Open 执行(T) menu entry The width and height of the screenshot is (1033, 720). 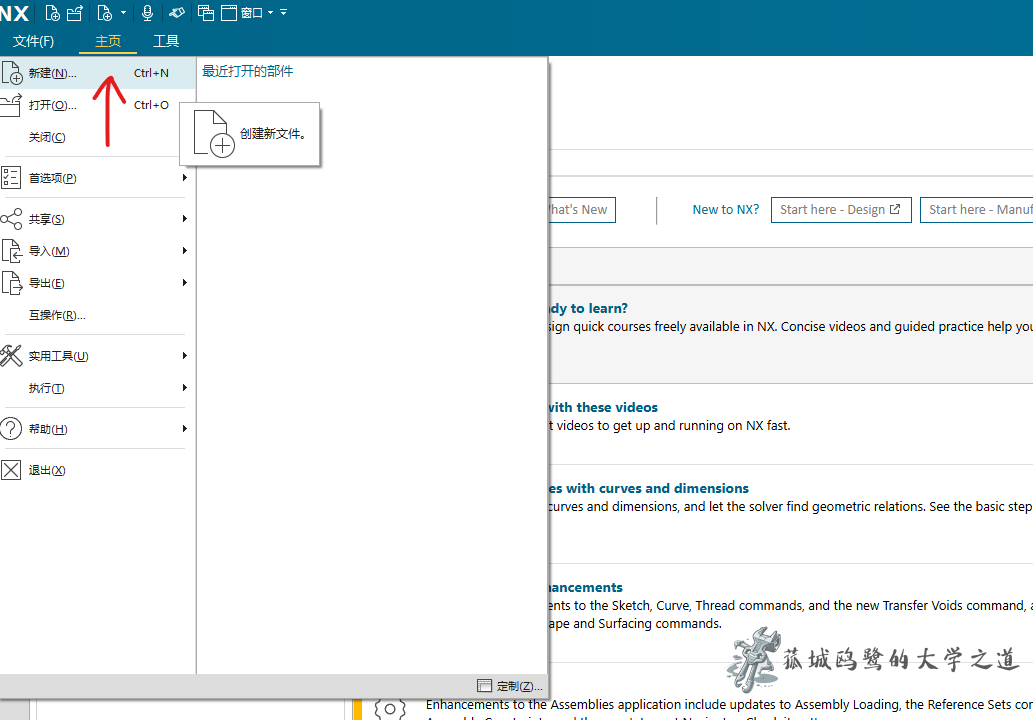98,388
